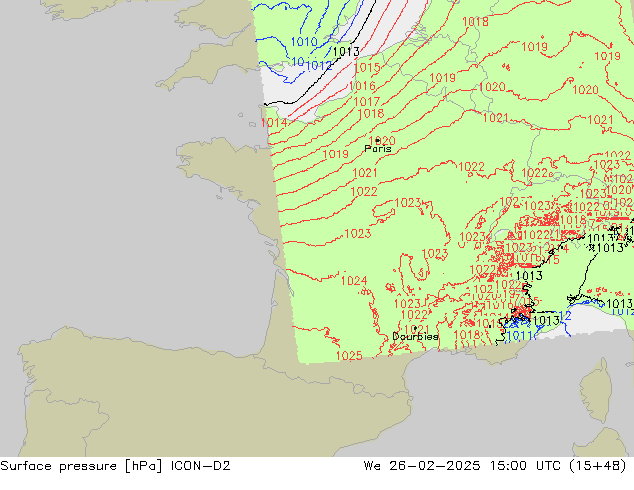634x490 pixels.
Task: Click the Surface pressure [hPa] ICON-D2 title
Action: pyautogui.click(x=115, y=466)
